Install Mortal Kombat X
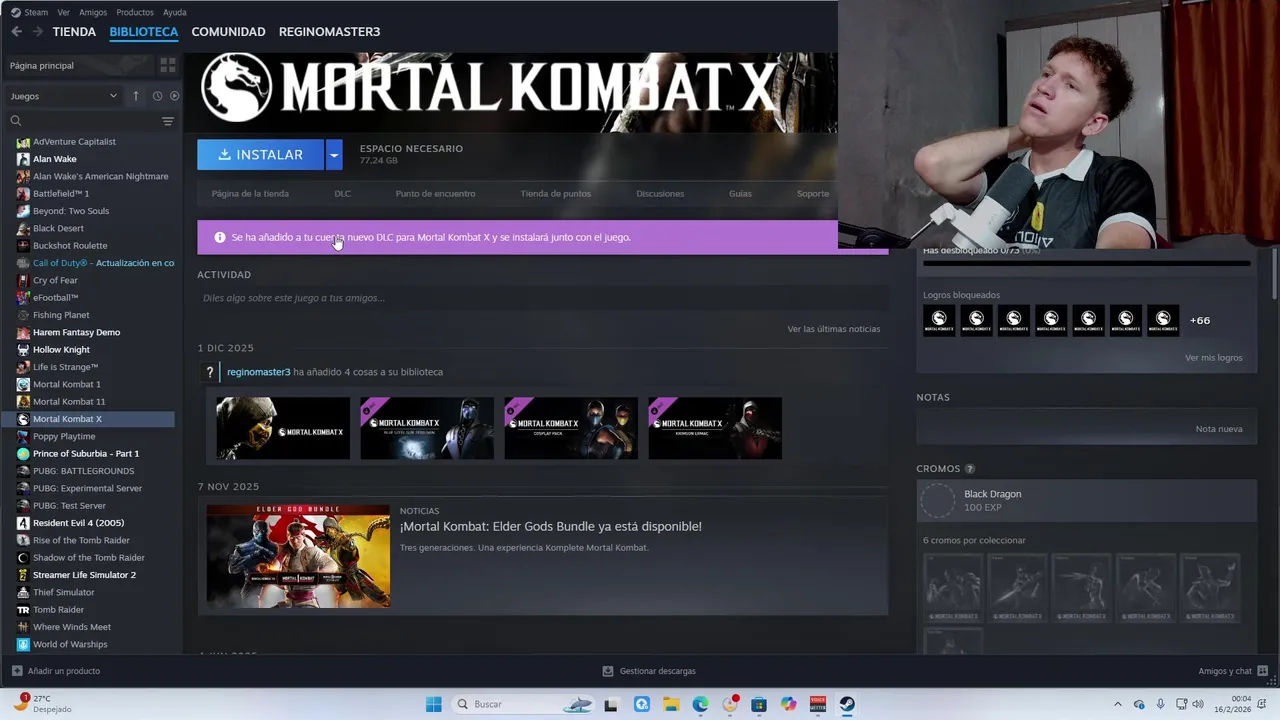 coord(260,155)
